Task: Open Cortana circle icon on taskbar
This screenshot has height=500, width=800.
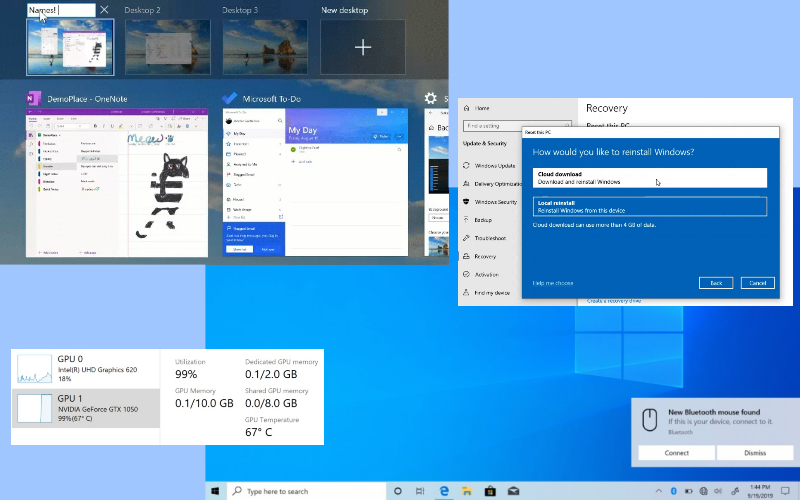Action: click(x=397, y=491)
